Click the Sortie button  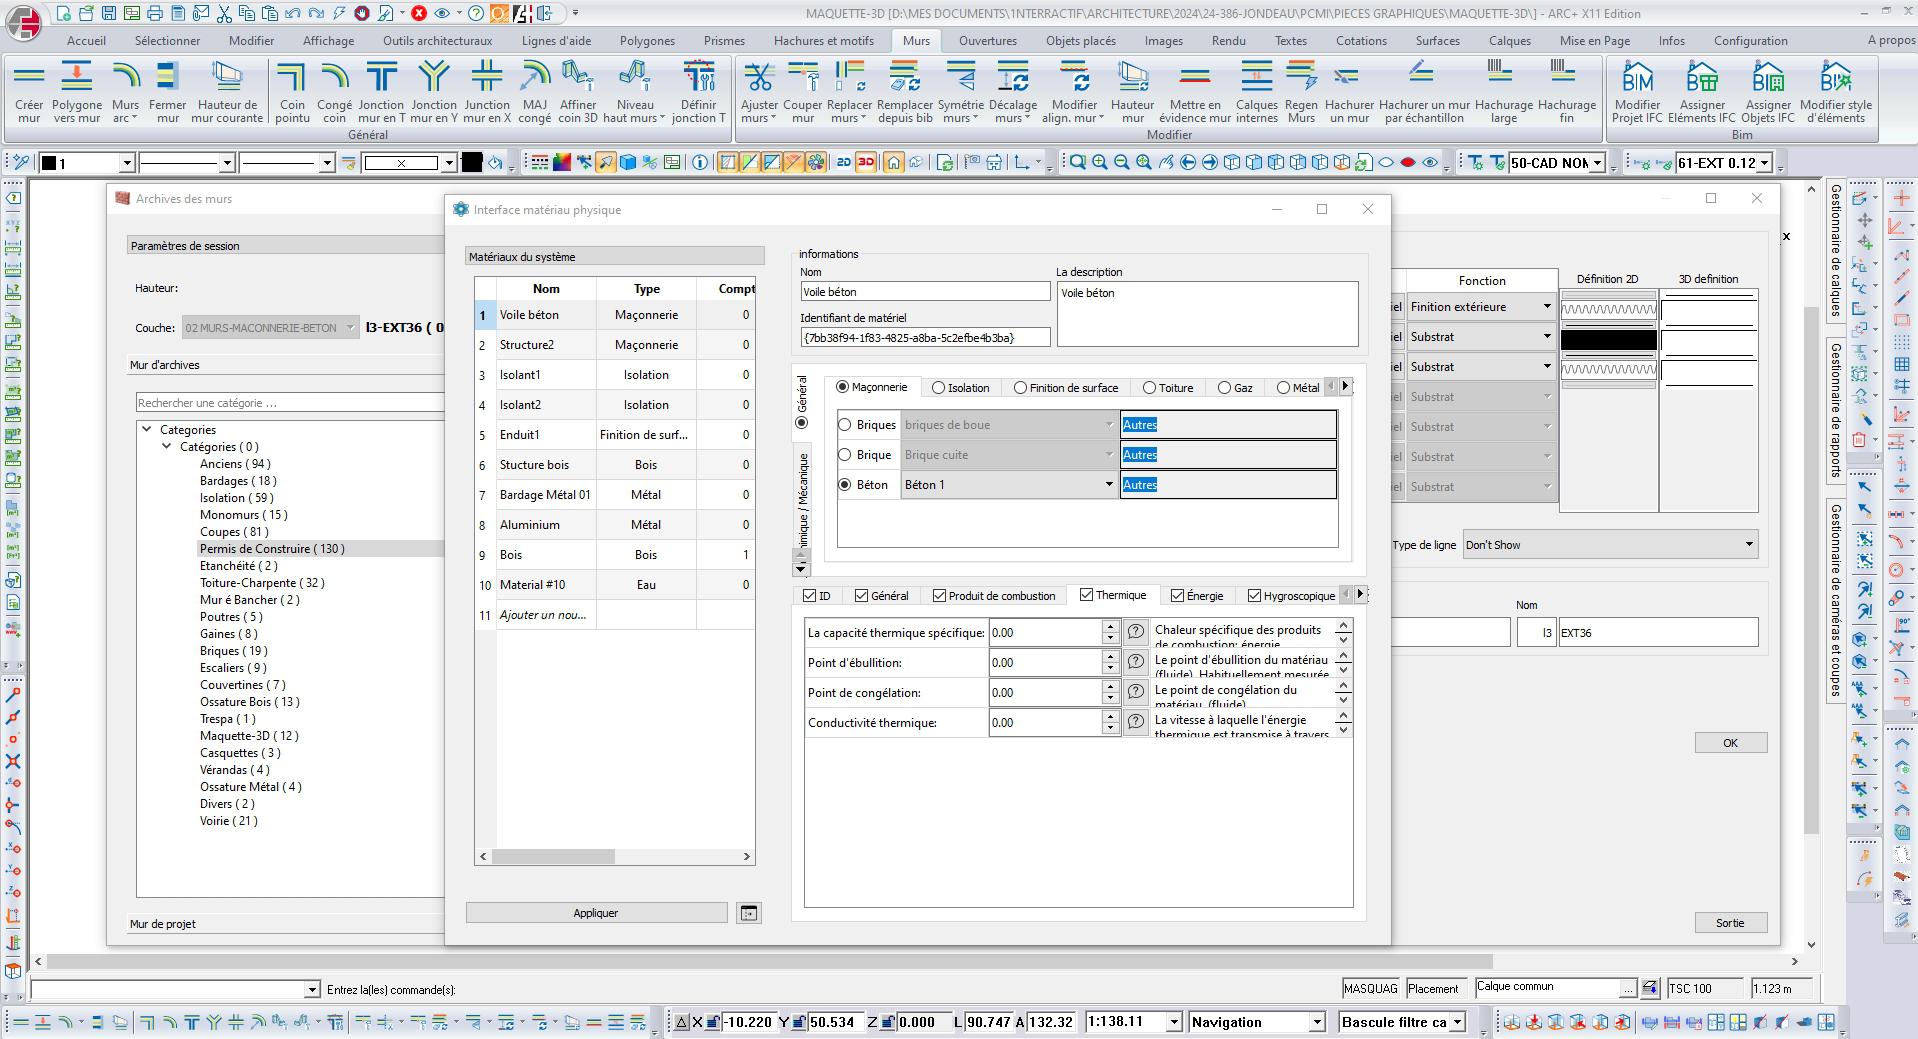tap(1729, 923)
